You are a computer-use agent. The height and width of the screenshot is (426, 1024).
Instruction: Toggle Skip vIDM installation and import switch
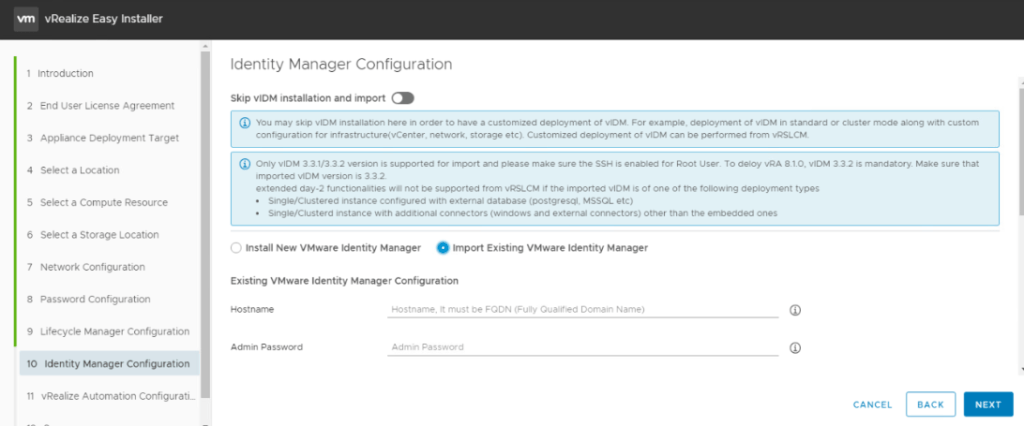tap(403, 98)
